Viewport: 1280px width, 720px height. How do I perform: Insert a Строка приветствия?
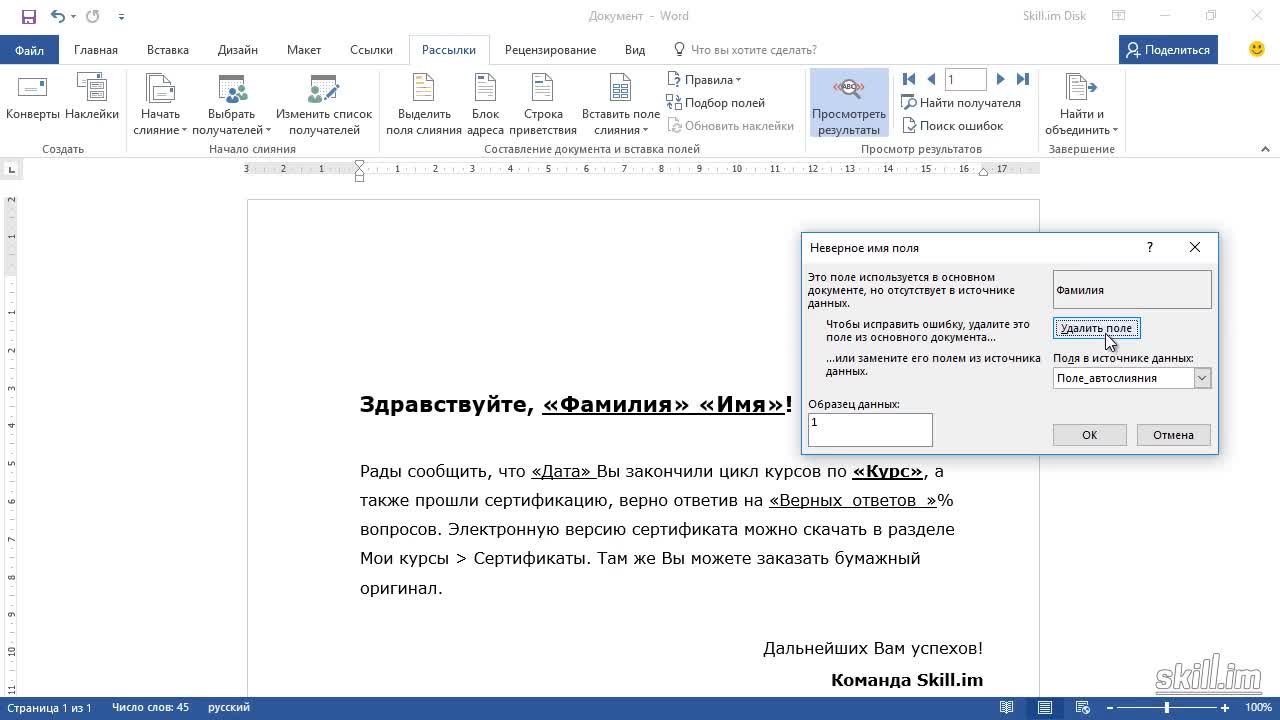pyautogui.click(x=543, y=104)
